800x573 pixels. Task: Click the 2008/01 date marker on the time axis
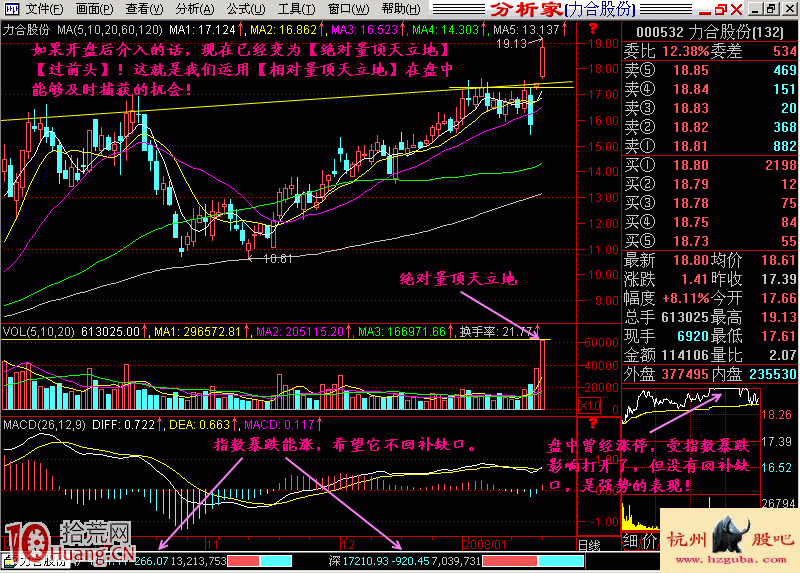tap(485, 544)
